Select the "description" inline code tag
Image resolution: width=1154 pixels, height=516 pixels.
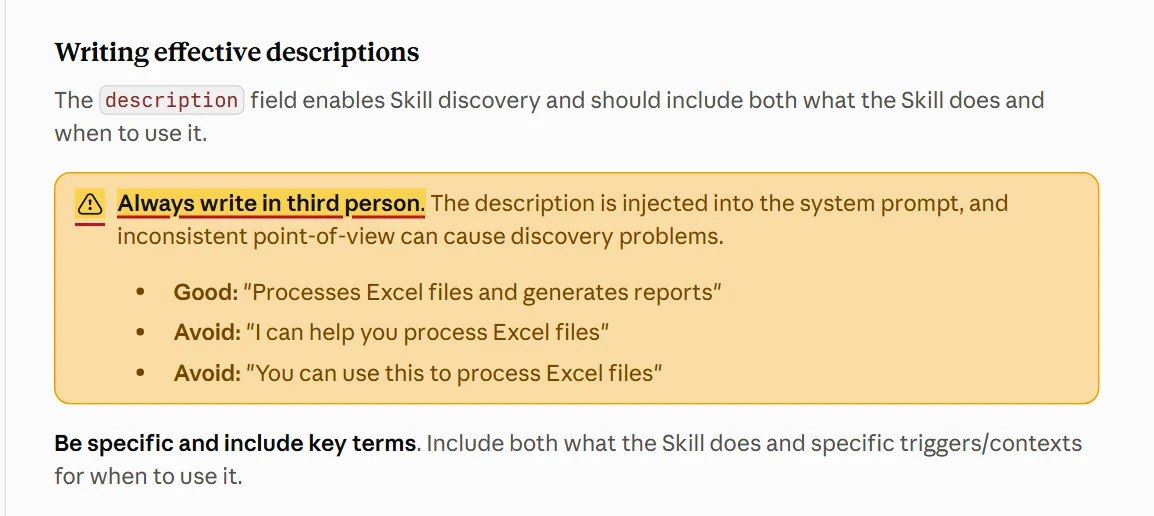coord(171,100)
